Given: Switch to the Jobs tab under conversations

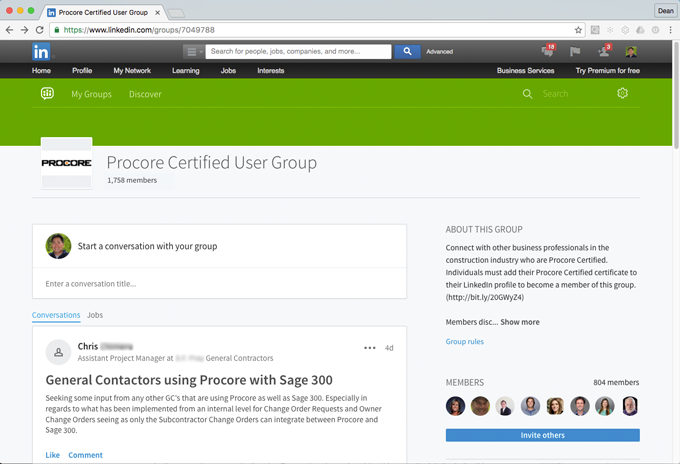Looking at the screenshot, I should point(95,315).
